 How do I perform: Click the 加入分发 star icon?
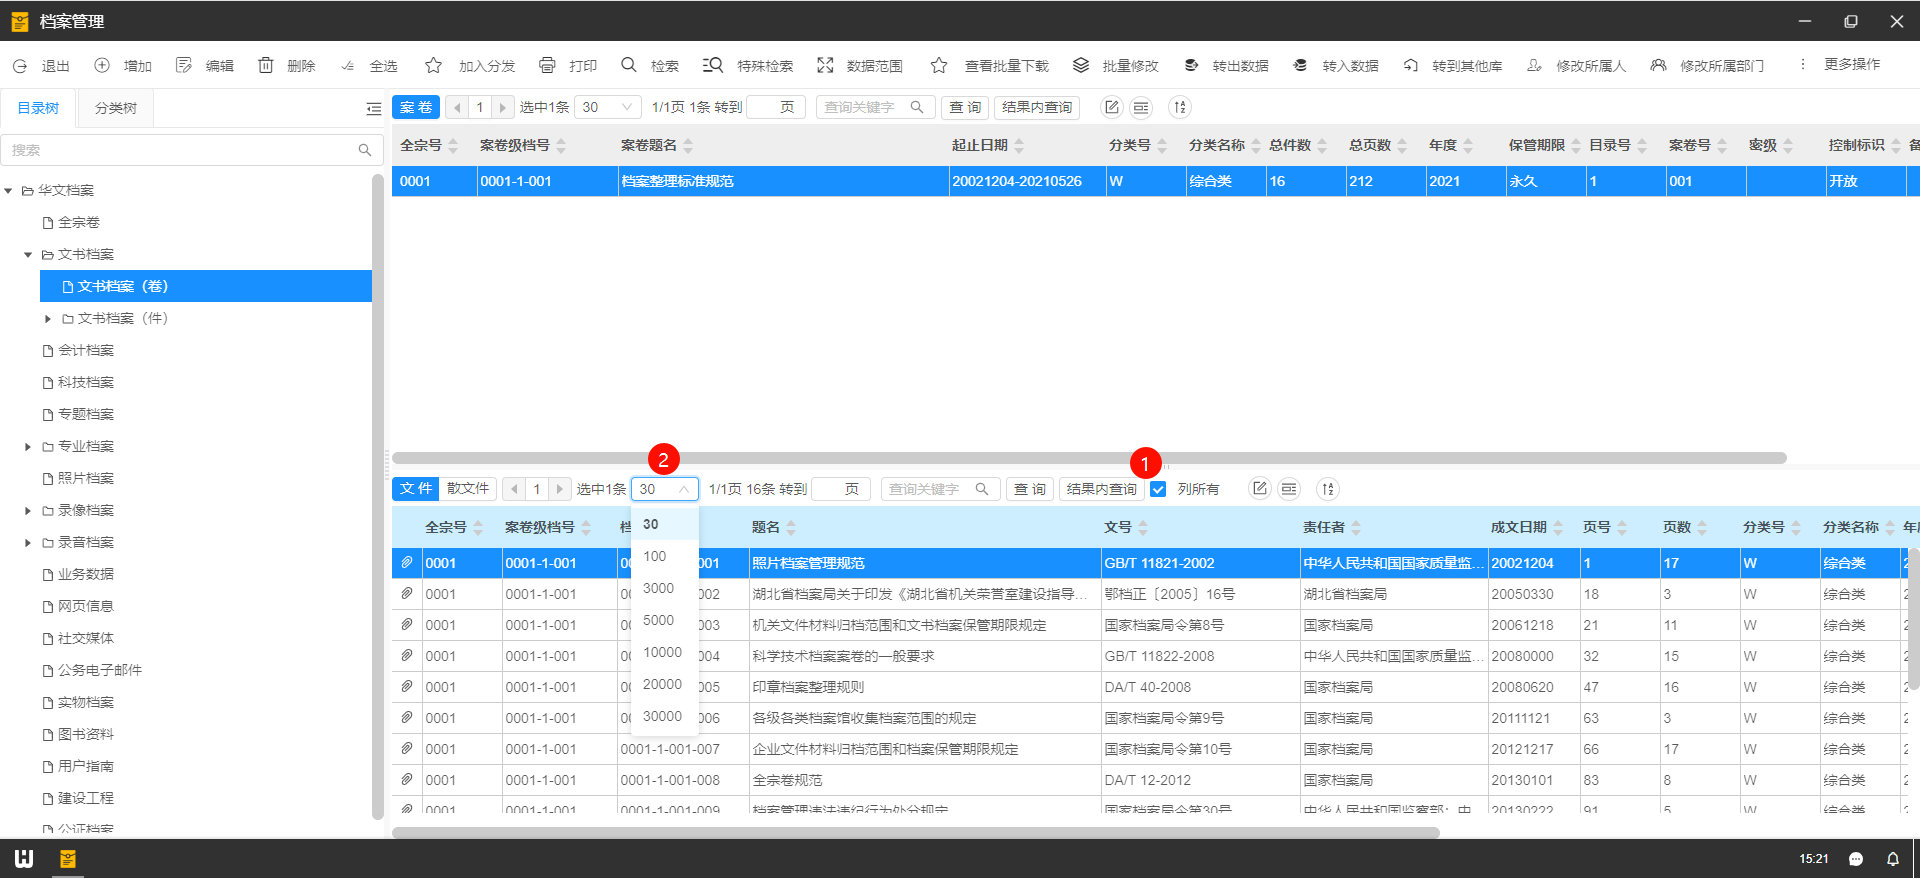[x=433, y=65]
